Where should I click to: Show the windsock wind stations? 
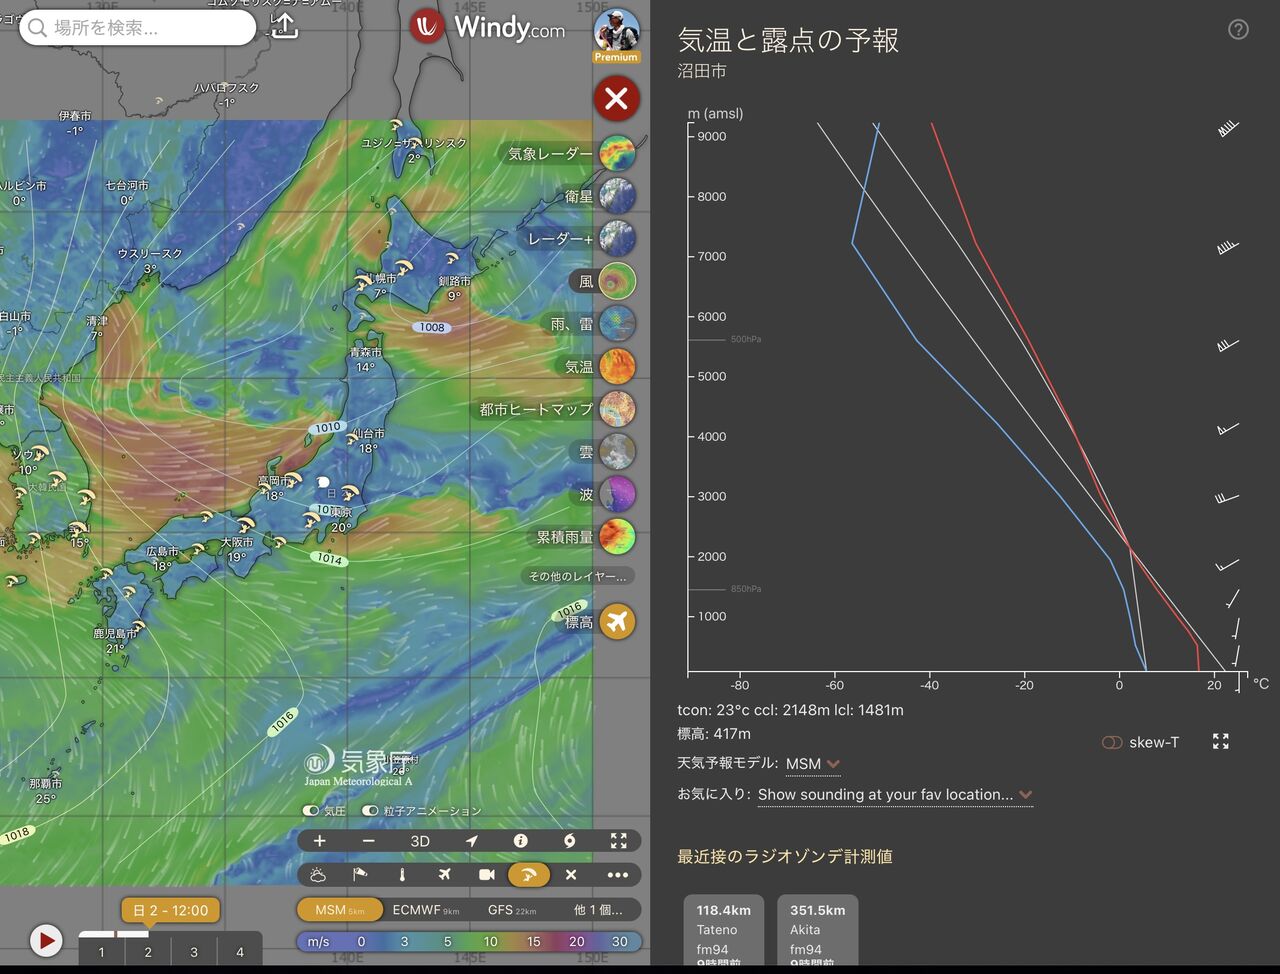(x=360, y=875)
